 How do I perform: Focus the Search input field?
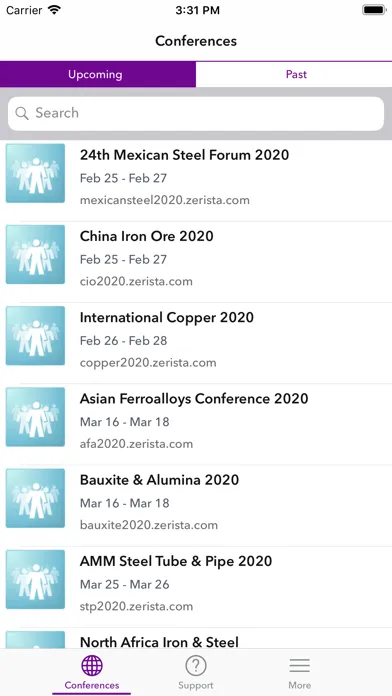(196, 113)
